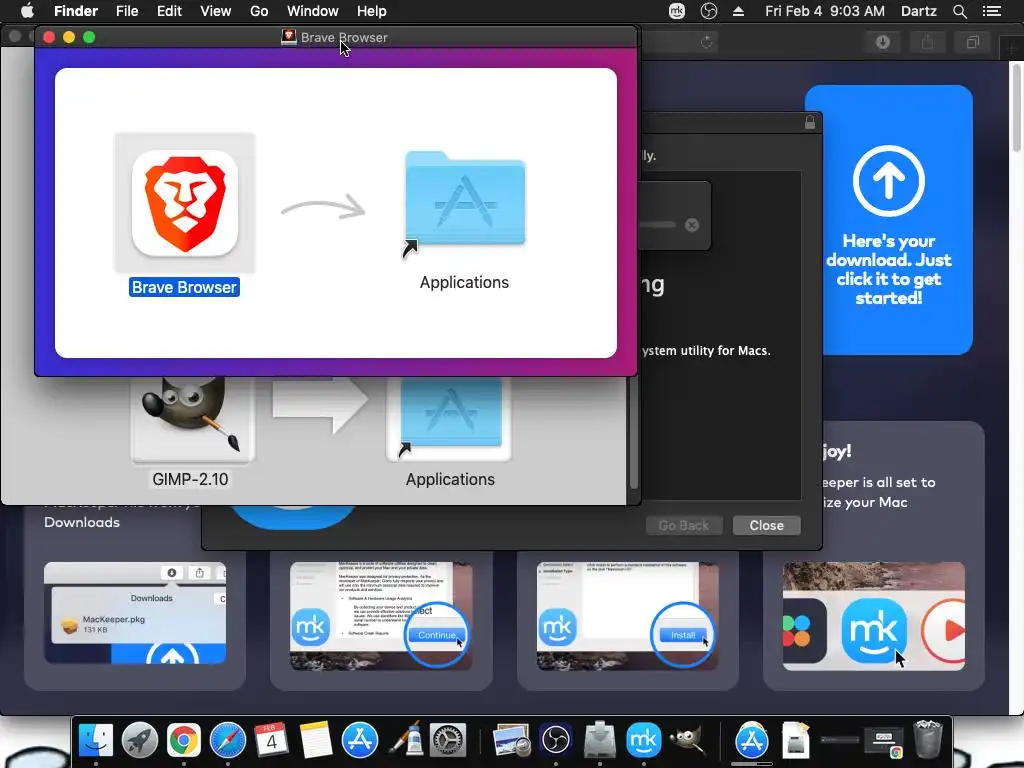Screen dimensions: 1024x768
Task: Open Safari from the Dock
Action: (x=227, y=740)
